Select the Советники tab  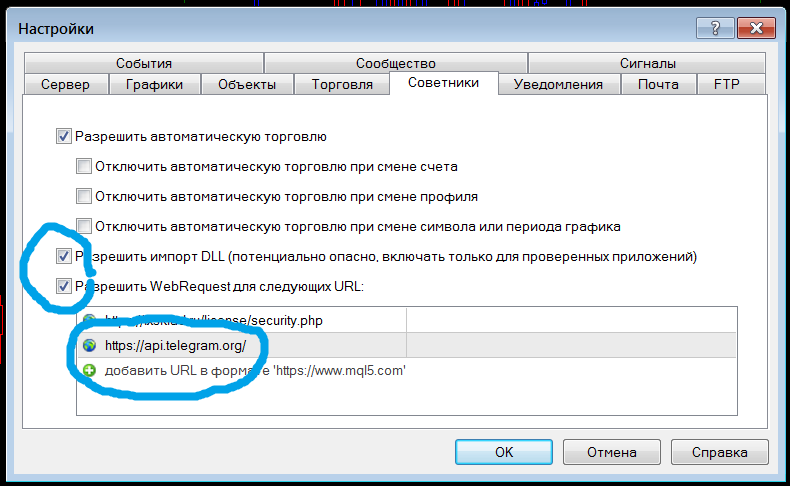pos(443,83)
